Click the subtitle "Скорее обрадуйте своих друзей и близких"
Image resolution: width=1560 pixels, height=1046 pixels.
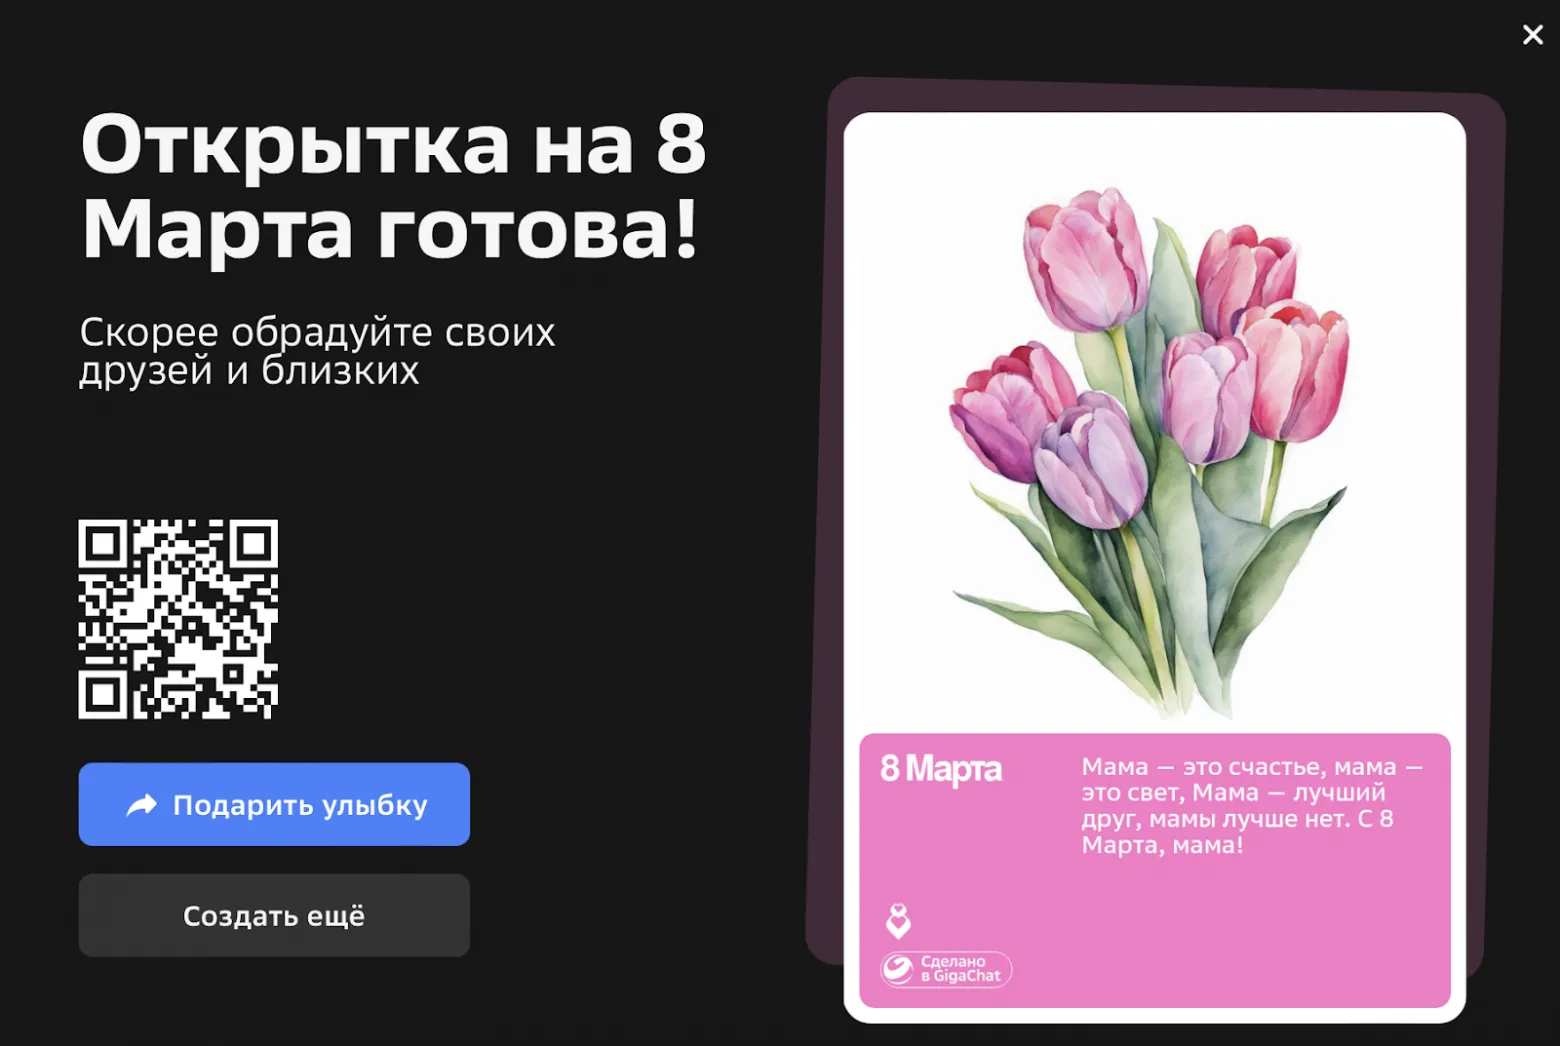[x=317, y=351]
